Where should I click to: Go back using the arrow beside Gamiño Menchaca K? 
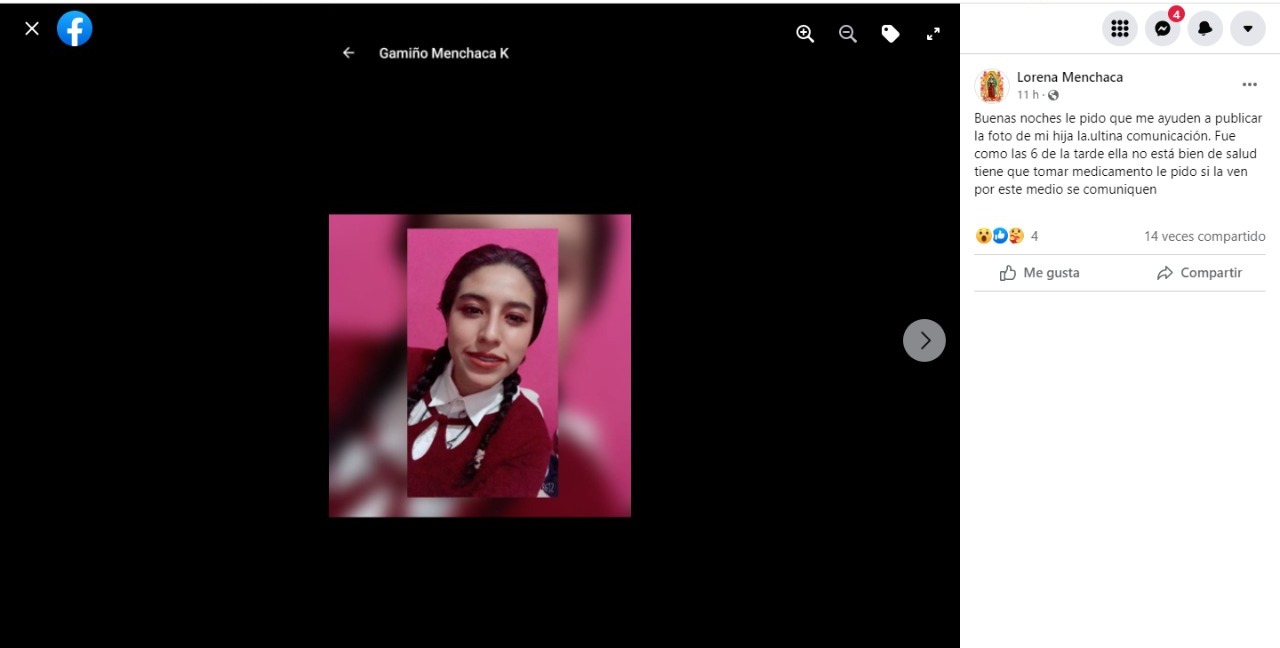tap(348, 53)
